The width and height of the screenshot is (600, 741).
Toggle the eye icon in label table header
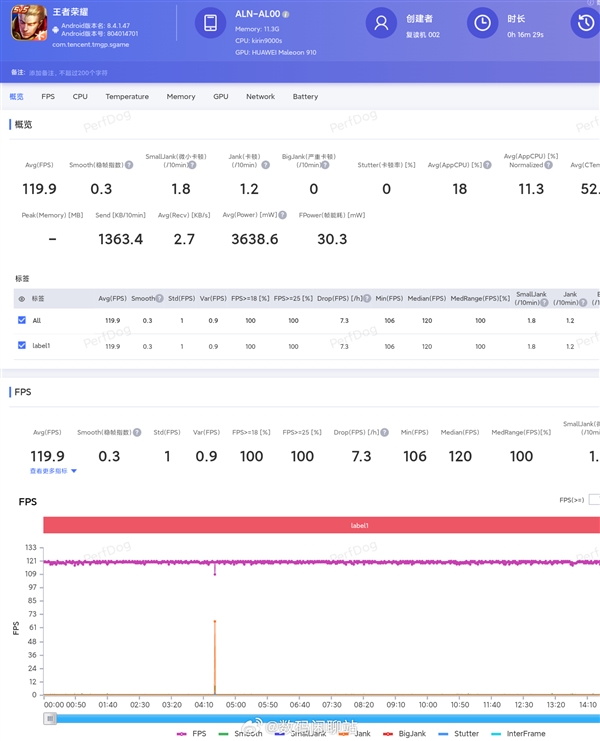point(22,298)
